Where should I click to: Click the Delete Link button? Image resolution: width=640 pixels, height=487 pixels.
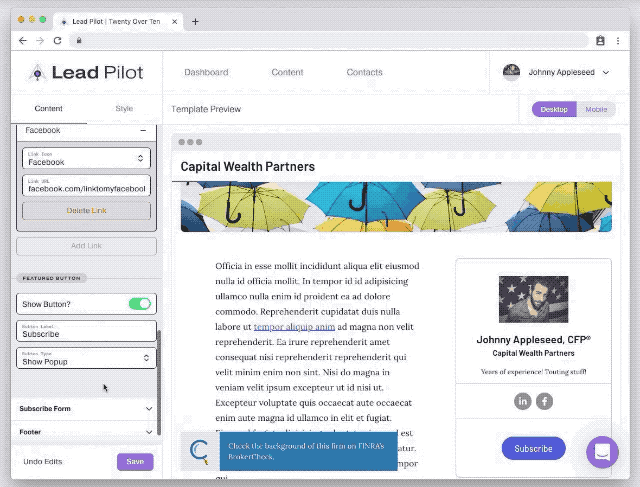86,211
